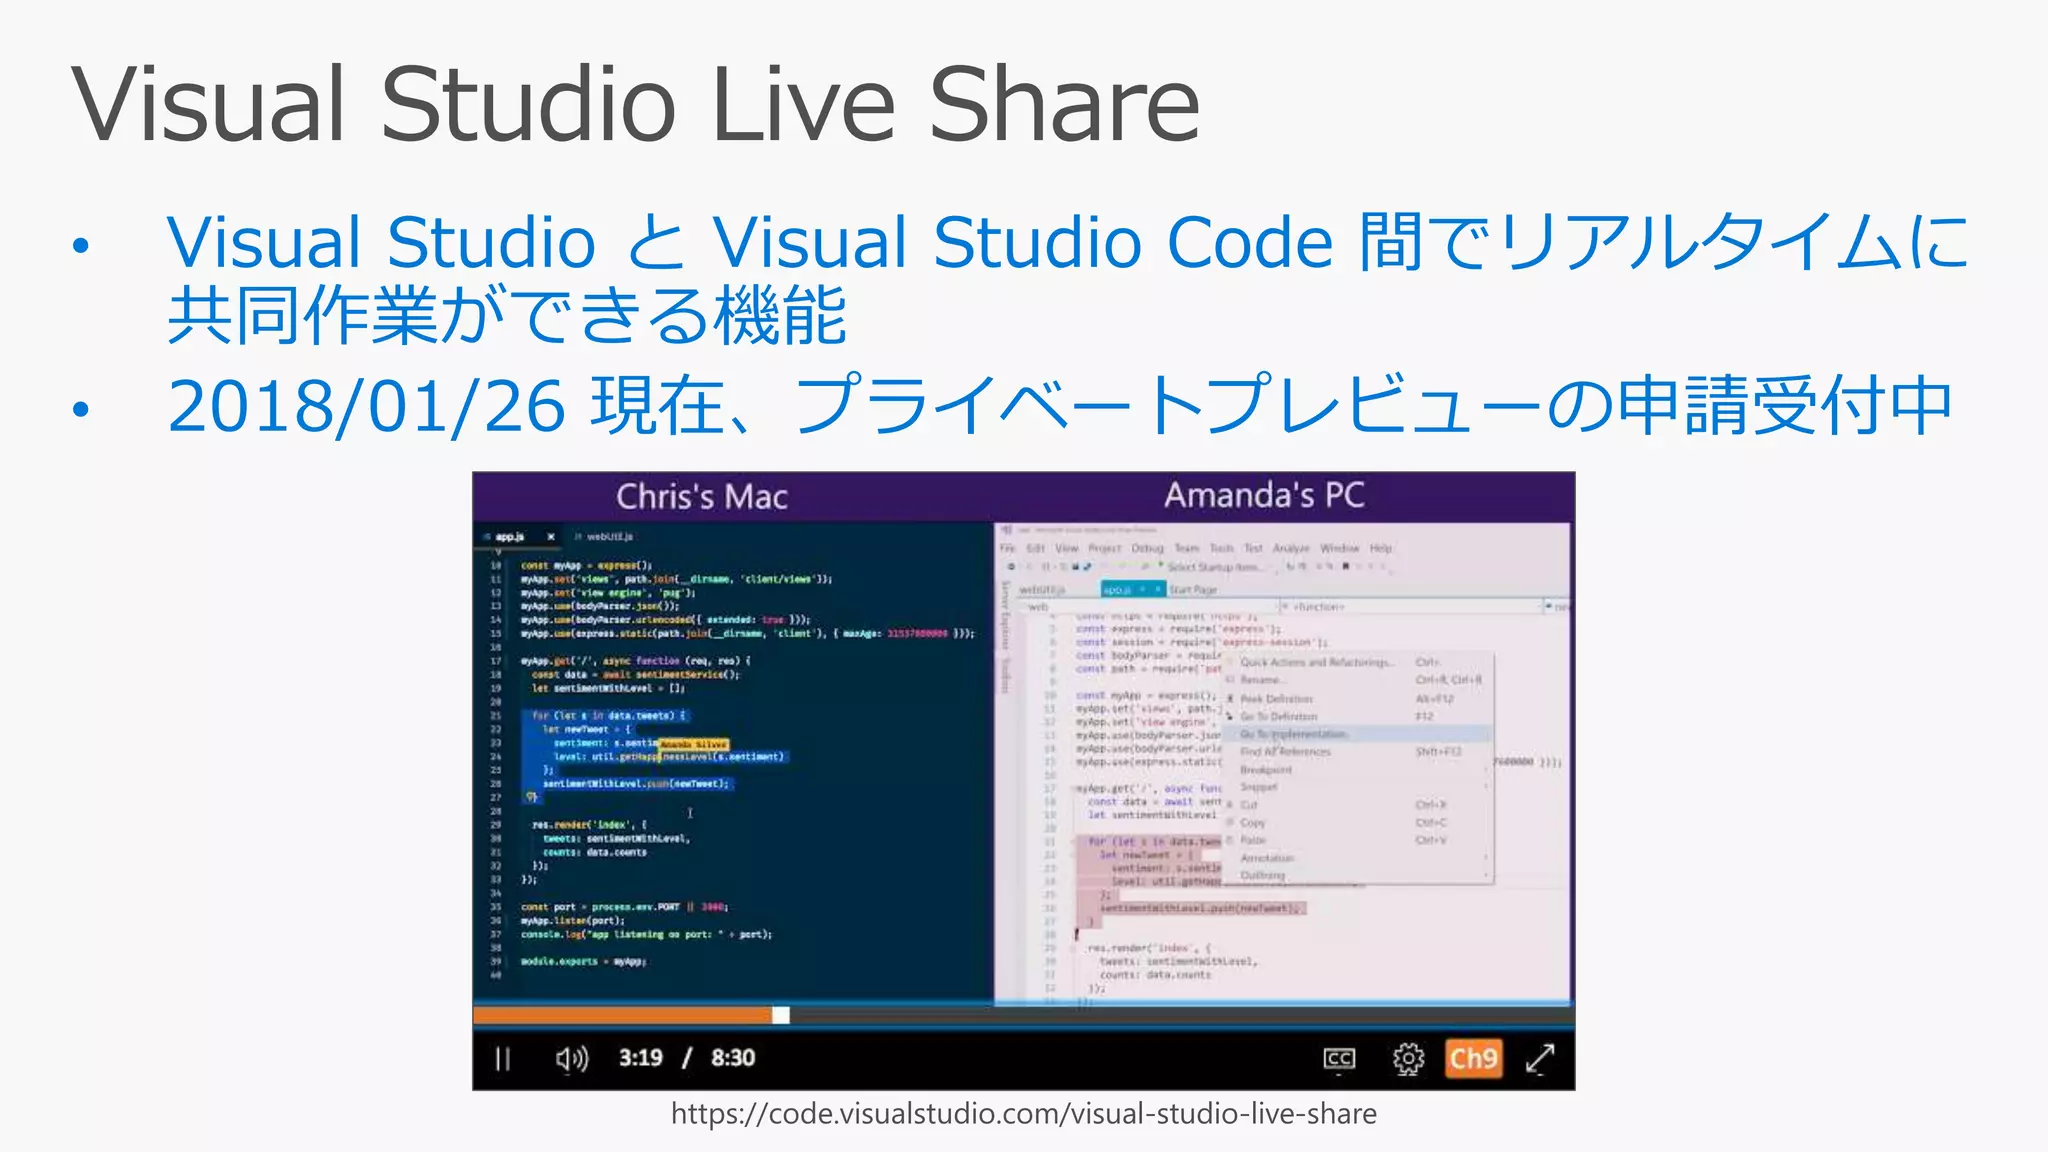Image resolution: width=2048 pixels, height=1152 pixels.
Task: Switch to webUtil.js tab on Amanda's PC
Action: [1042, 590]
